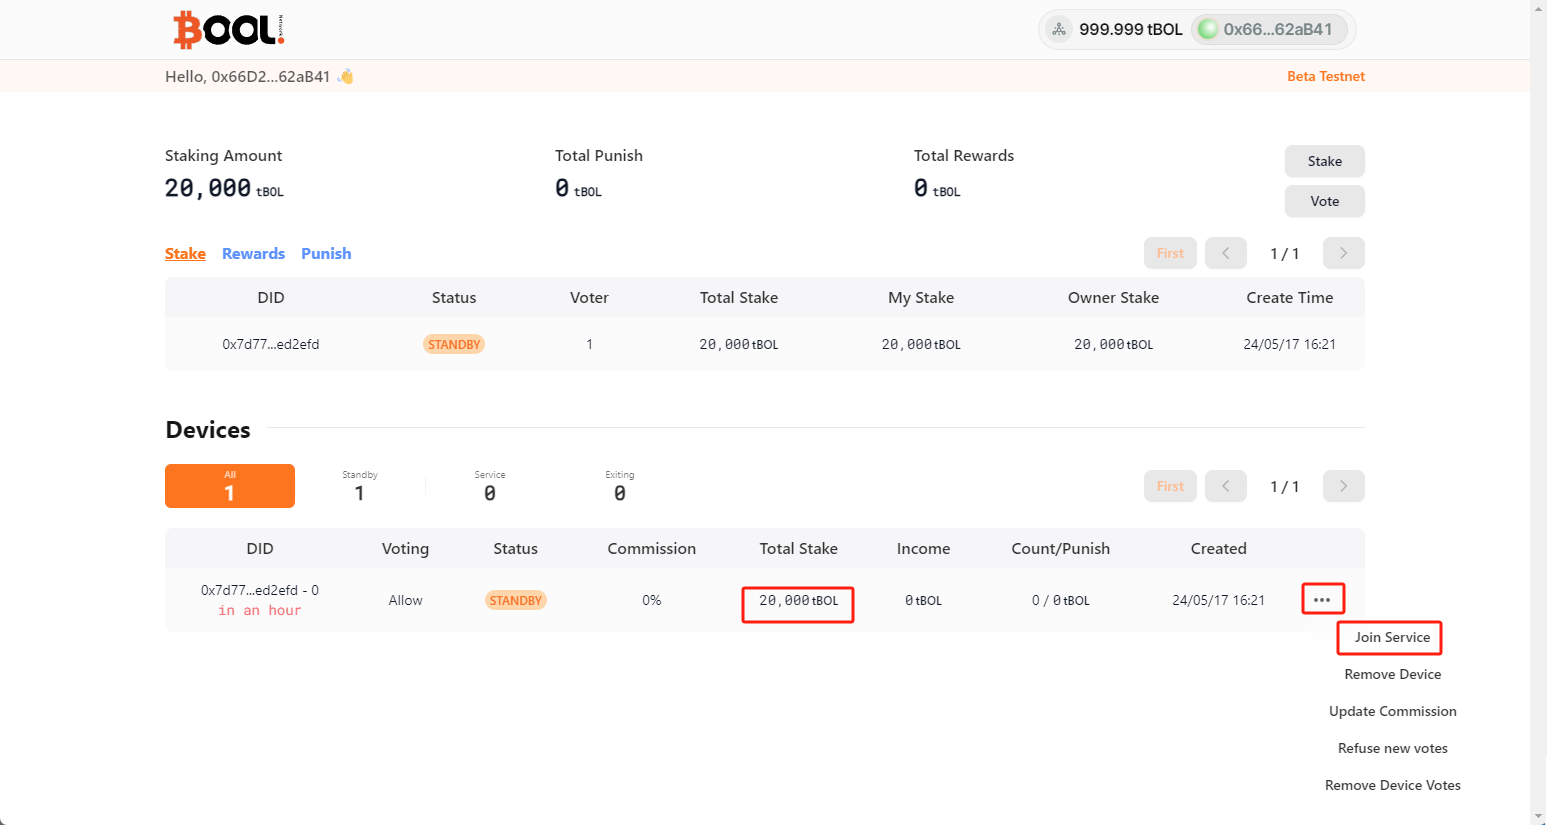The width and height of the screenshot is (1547, 825).
Task: Click the network icon beside 999.999 tBOL
Action: tap(1058, 30)
